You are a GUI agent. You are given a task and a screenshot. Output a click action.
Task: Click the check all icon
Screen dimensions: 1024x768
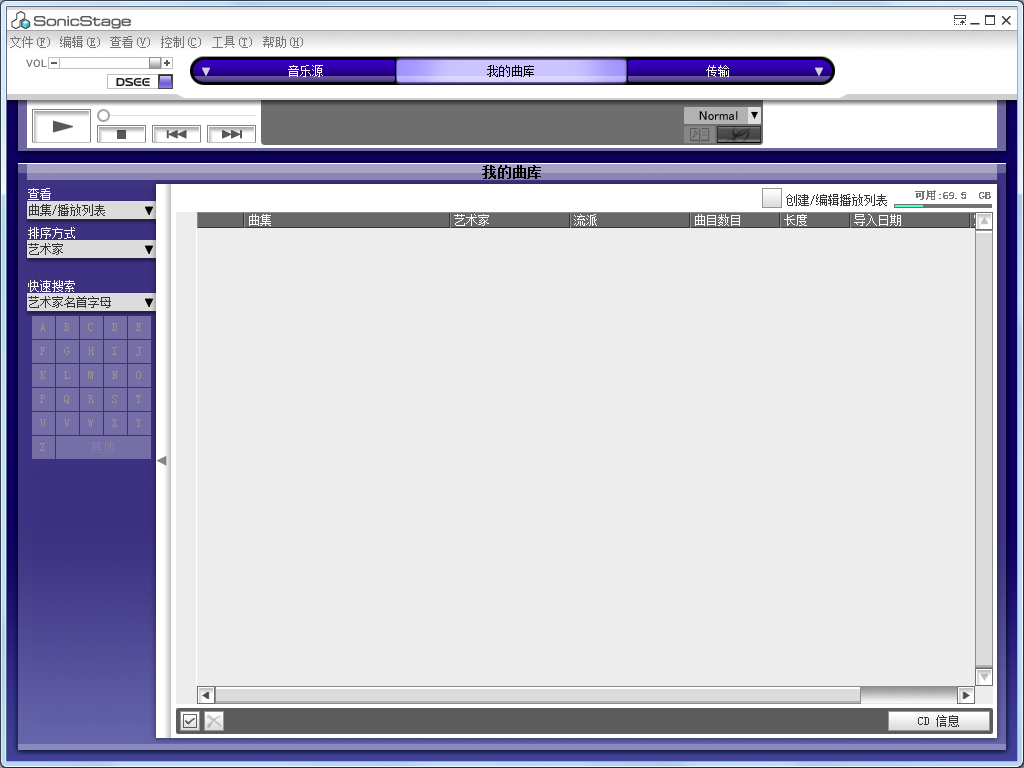[190, 721]
